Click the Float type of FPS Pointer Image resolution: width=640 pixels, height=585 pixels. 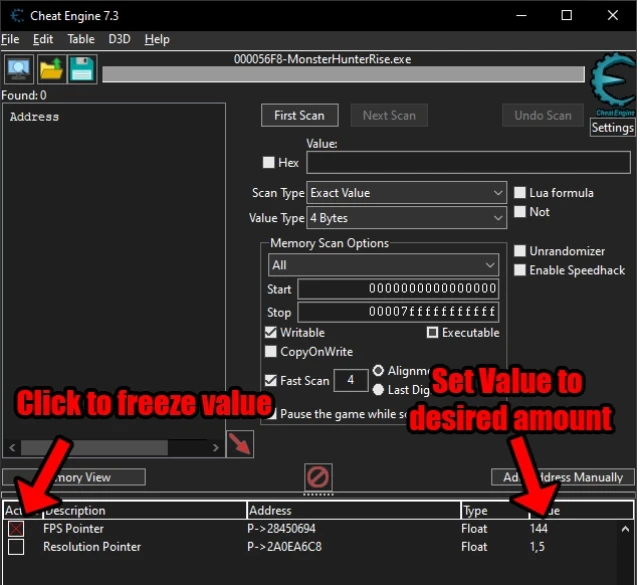point(474,529)
